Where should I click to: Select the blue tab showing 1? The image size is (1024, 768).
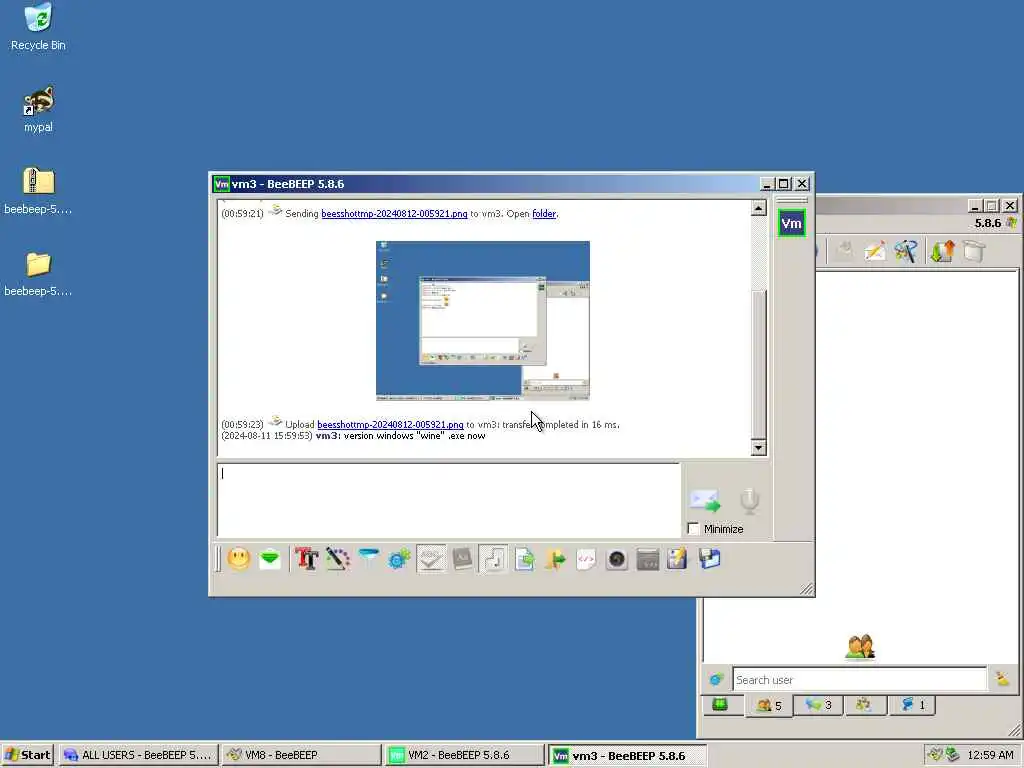(913, 705)
